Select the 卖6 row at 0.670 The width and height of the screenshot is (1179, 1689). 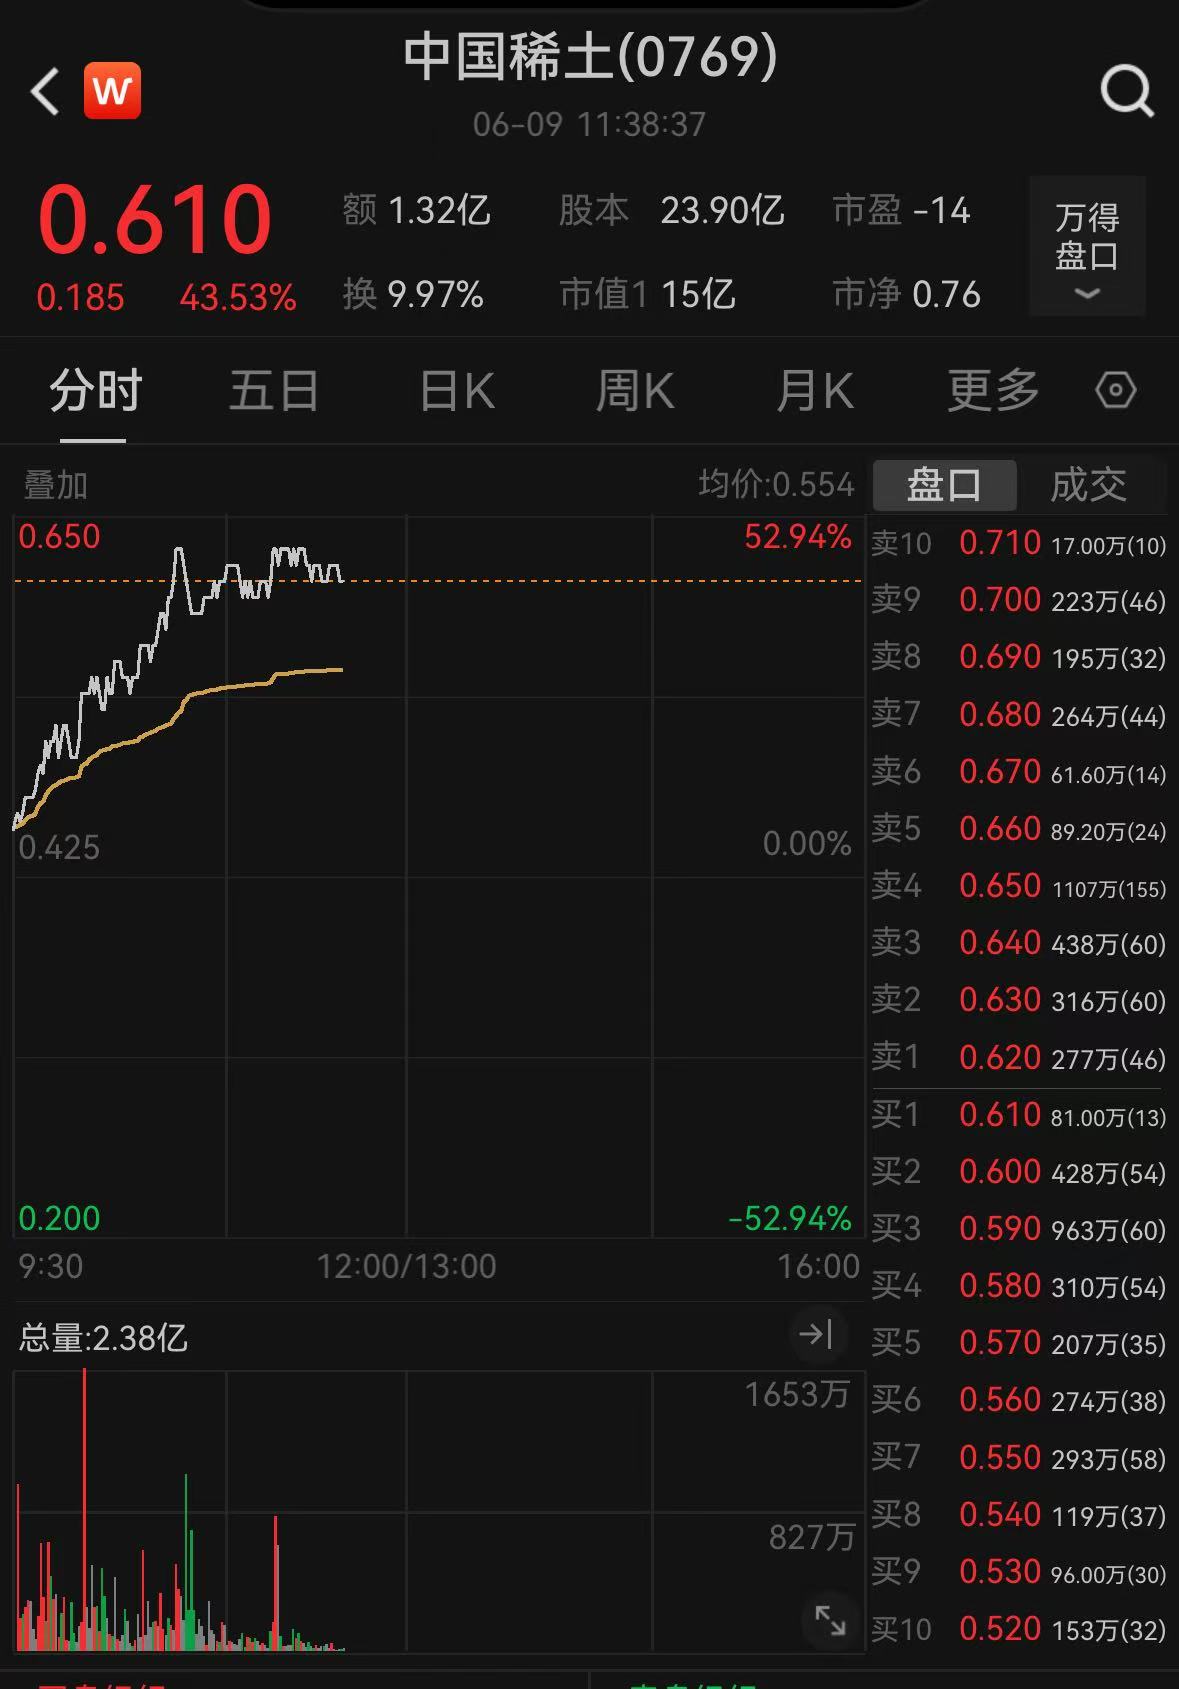1018,771
